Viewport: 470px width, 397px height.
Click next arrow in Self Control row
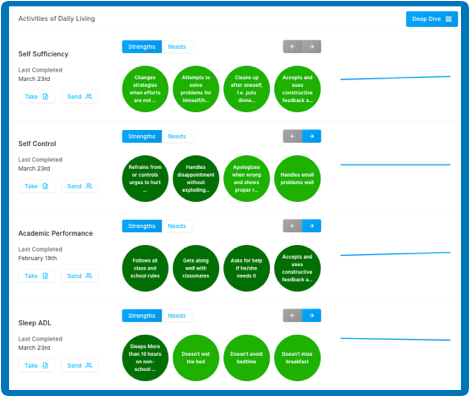(x=312, y=136)
